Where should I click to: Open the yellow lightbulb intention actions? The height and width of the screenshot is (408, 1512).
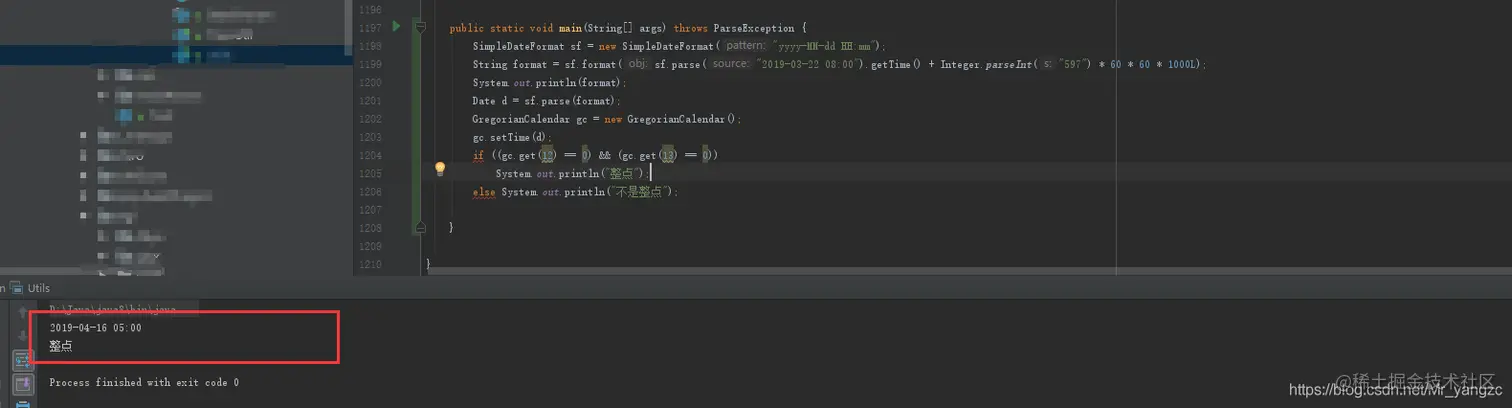click(x=439, y=169)
